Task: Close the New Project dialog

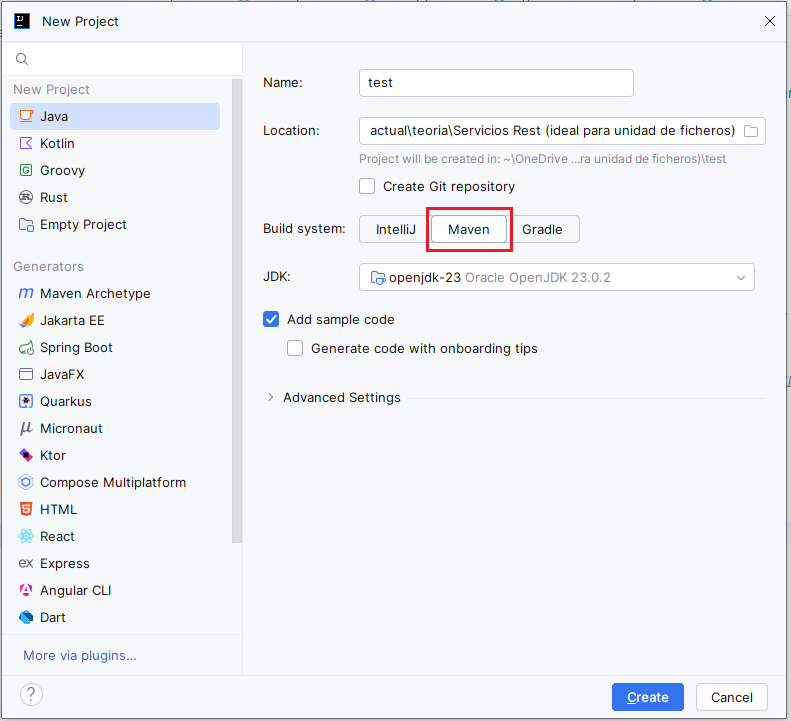Action: [x=770, y=21]
